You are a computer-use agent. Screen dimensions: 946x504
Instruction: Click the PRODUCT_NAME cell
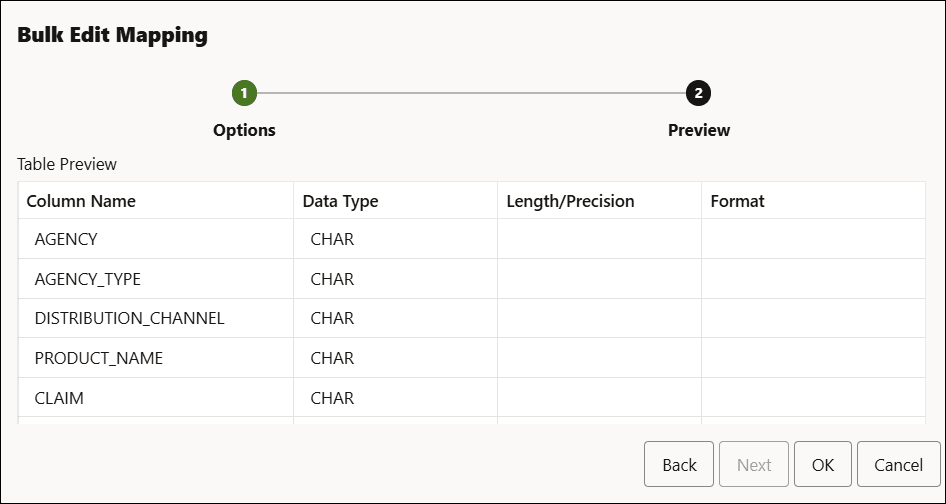point(98,358)
